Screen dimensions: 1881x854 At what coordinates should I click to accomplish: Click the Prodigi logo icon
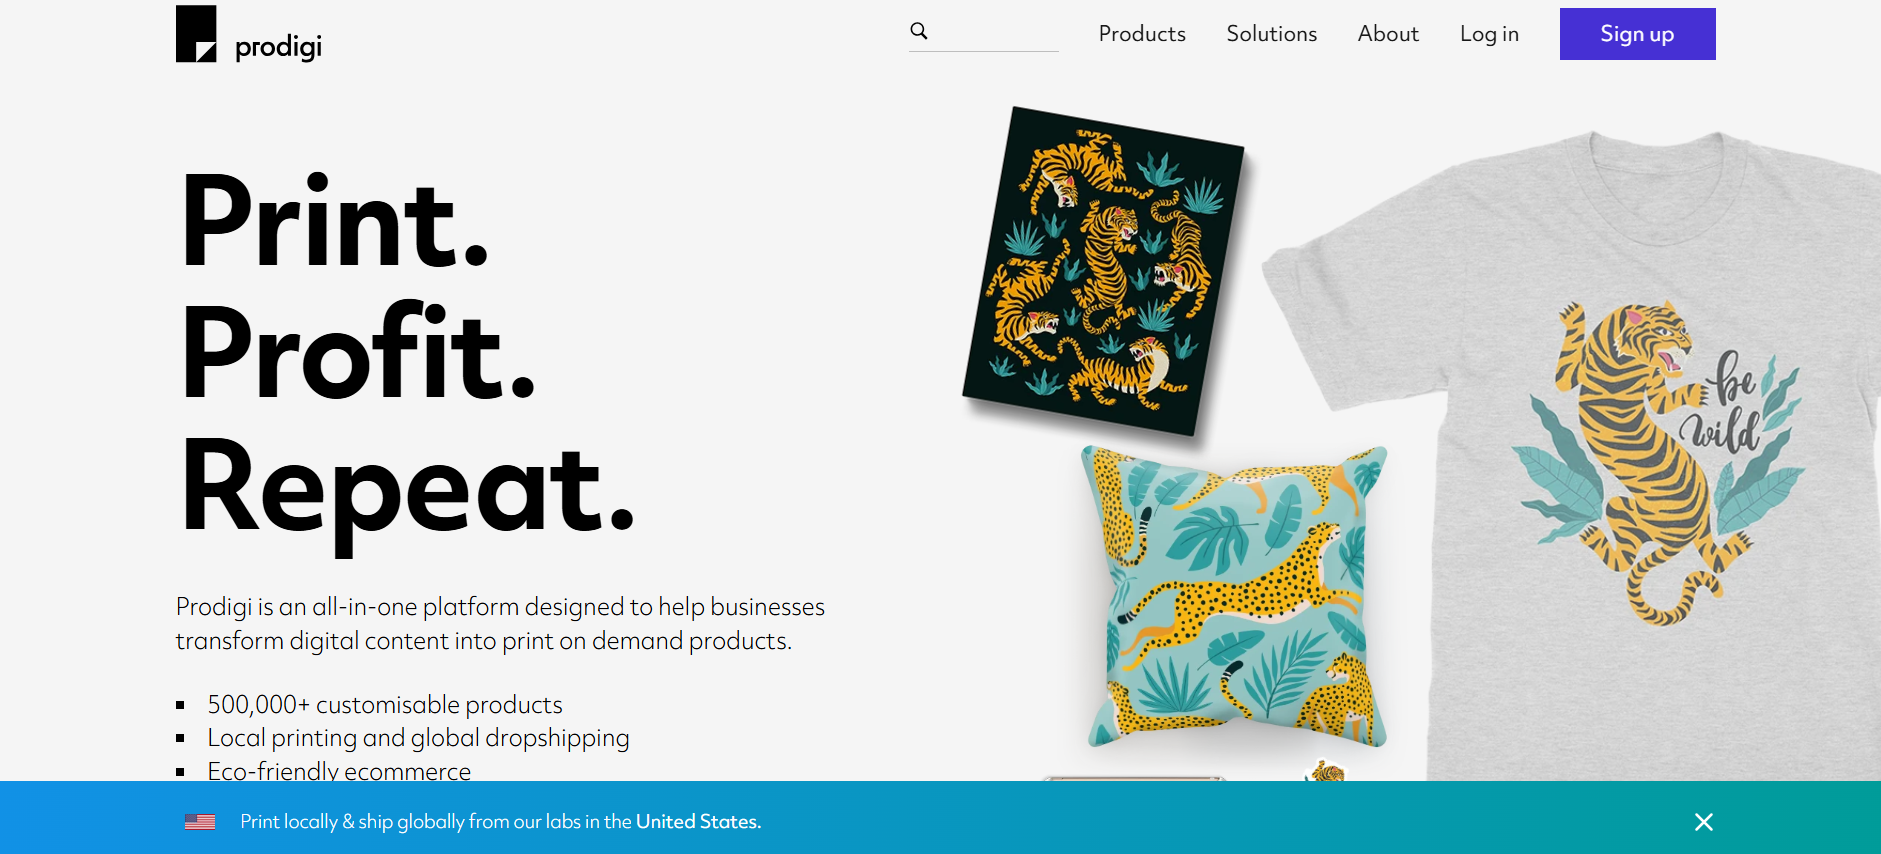pyautogui.click(x=196, y=34)
